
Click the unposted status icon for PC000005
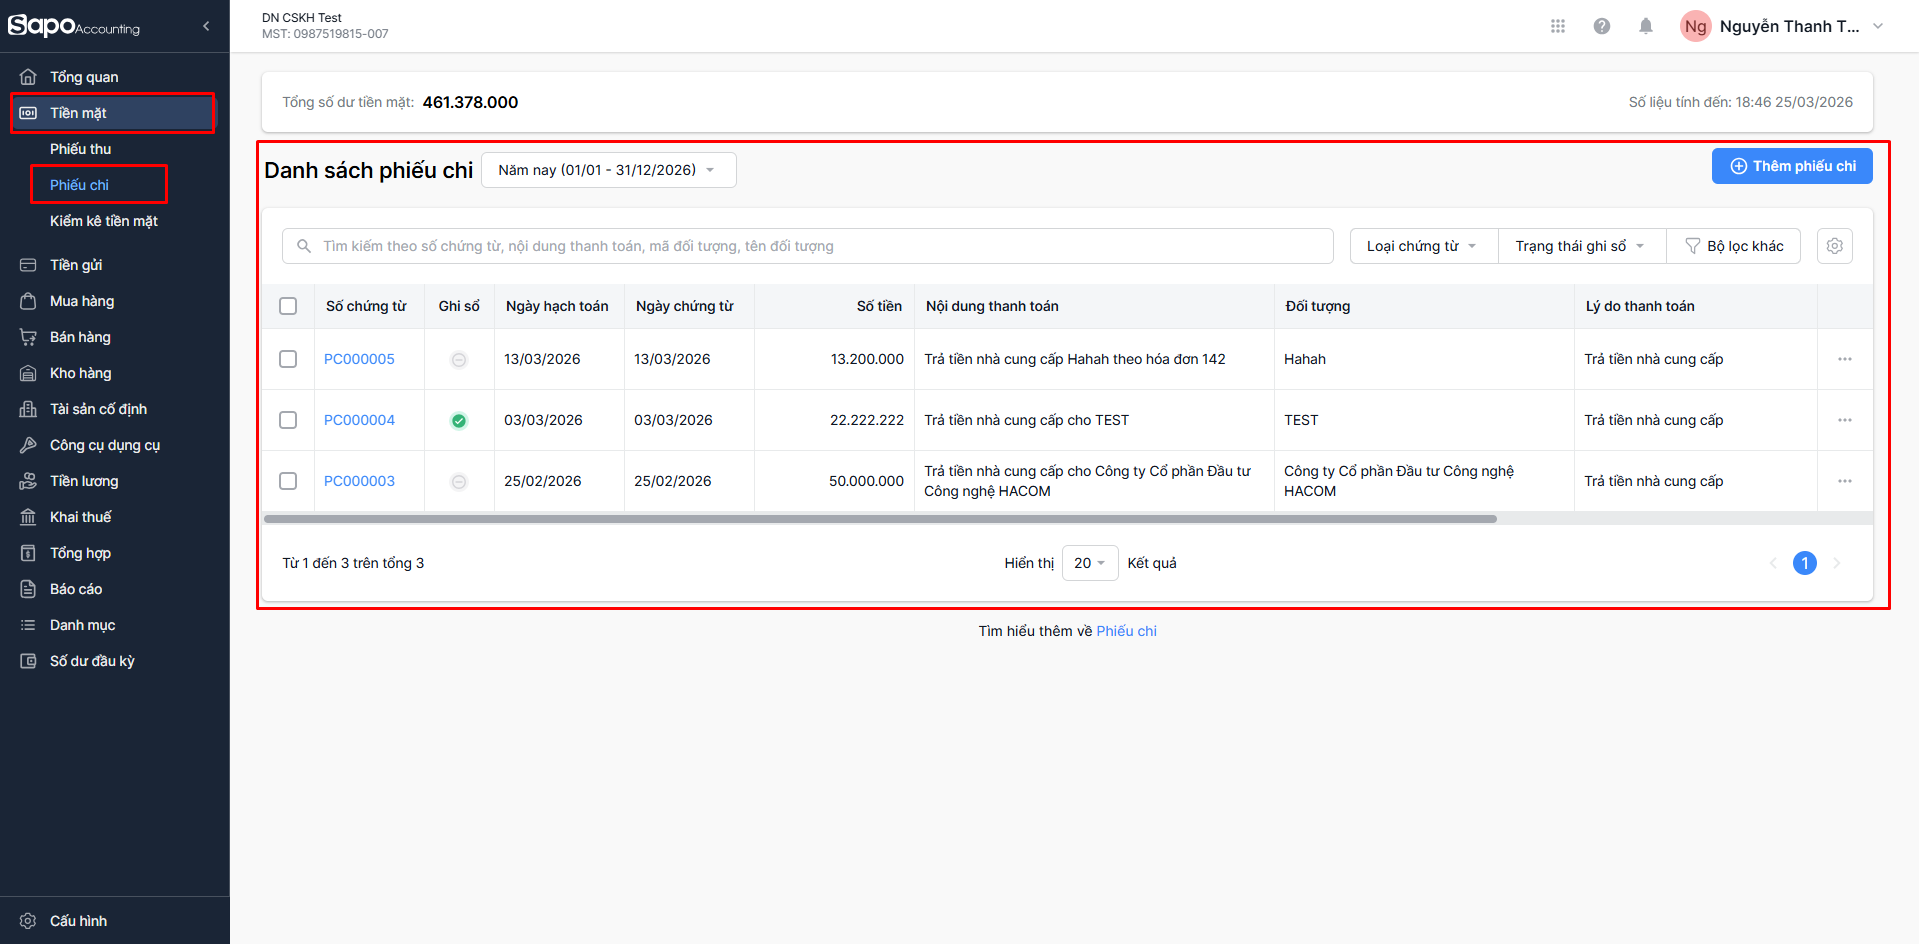[459, 360]
